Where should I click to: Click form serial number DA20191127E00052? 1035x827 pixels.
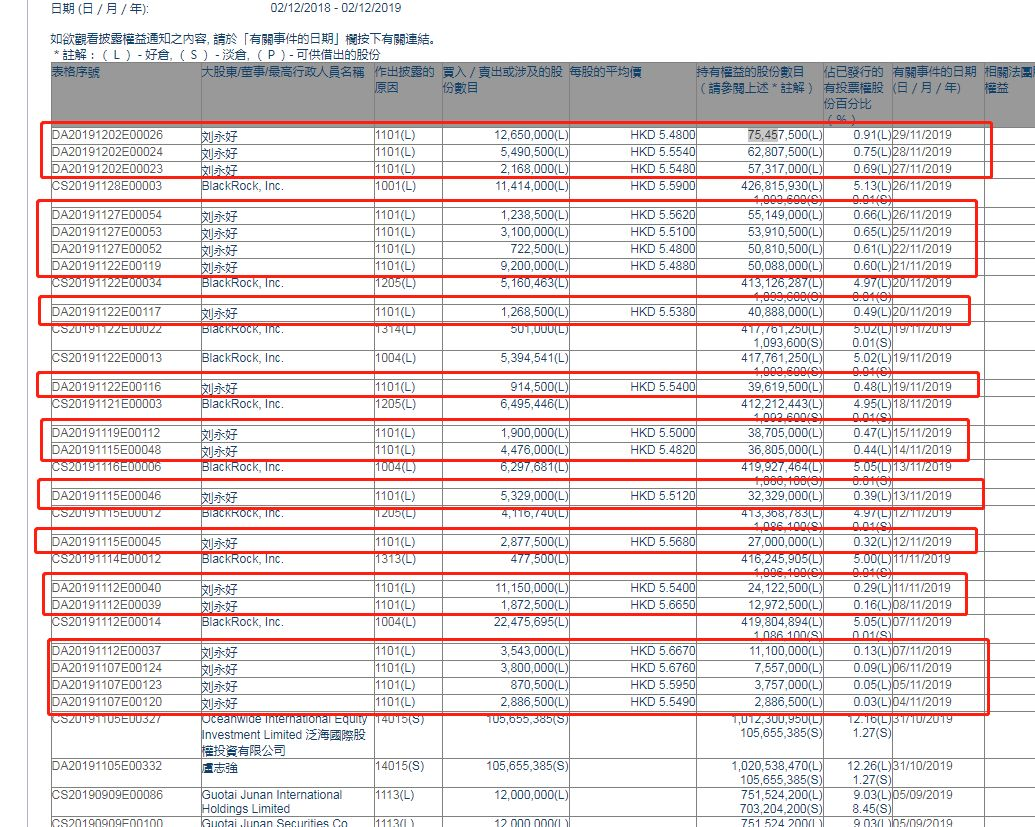coord(107,249)
